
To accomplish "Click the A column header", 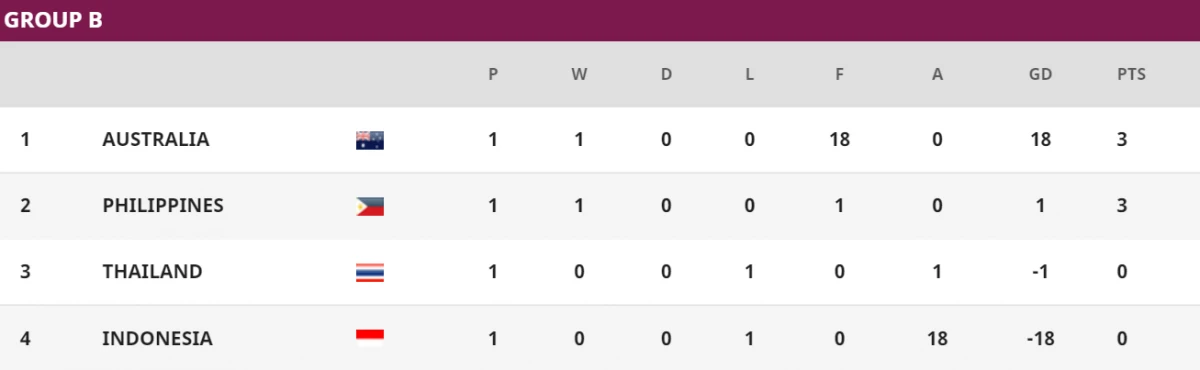I will (937, 74).
